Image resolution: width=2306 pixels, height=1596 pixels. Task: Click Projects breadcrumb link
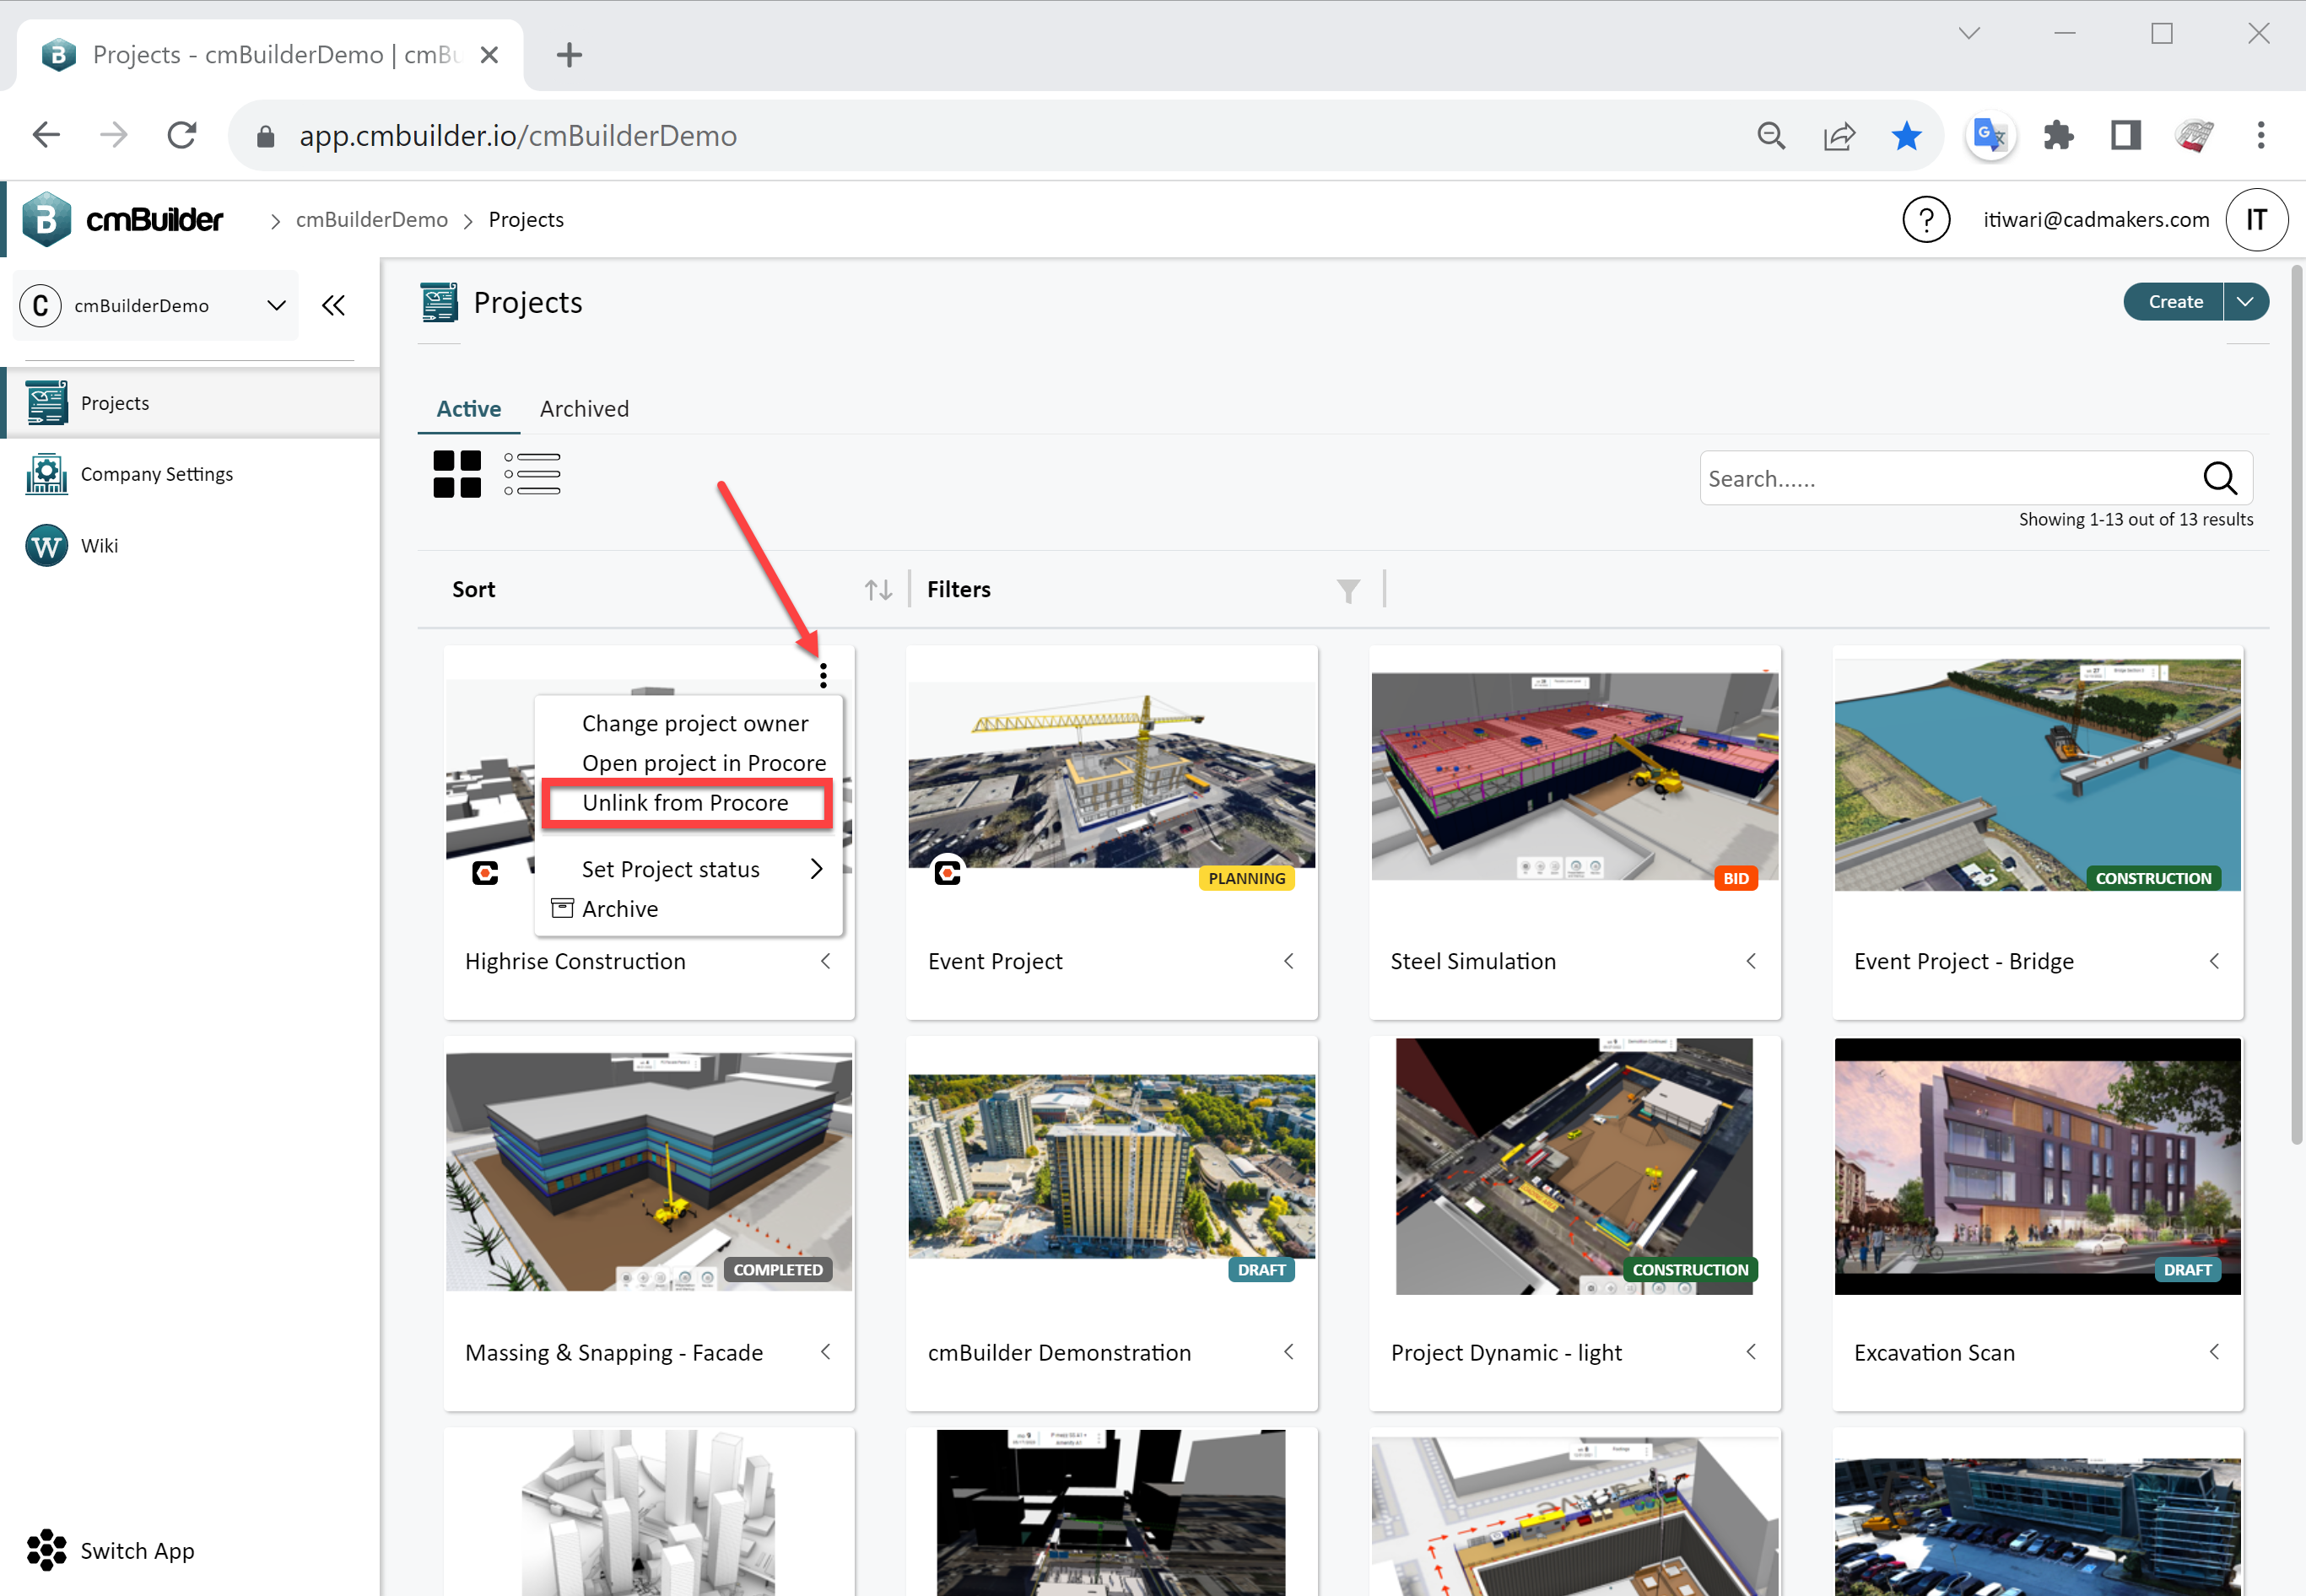[526, 220]
